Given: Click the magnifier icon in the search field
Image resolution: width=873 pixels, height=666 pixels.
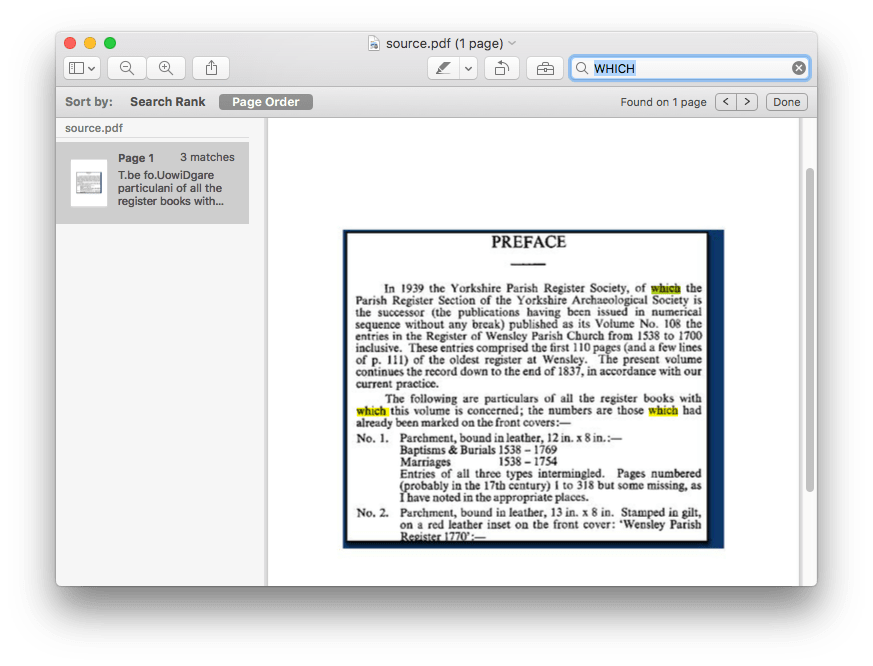Looking at the screenshot, I should (x=580, y=68).
